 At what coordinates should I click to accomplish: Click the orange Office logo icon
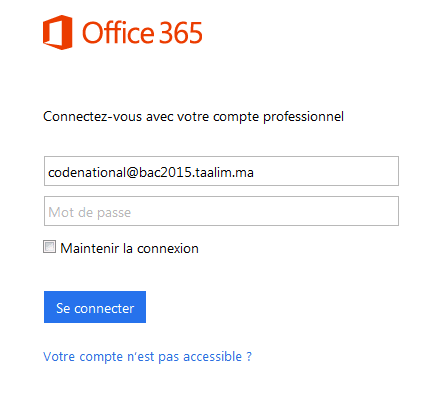point(58,32)
